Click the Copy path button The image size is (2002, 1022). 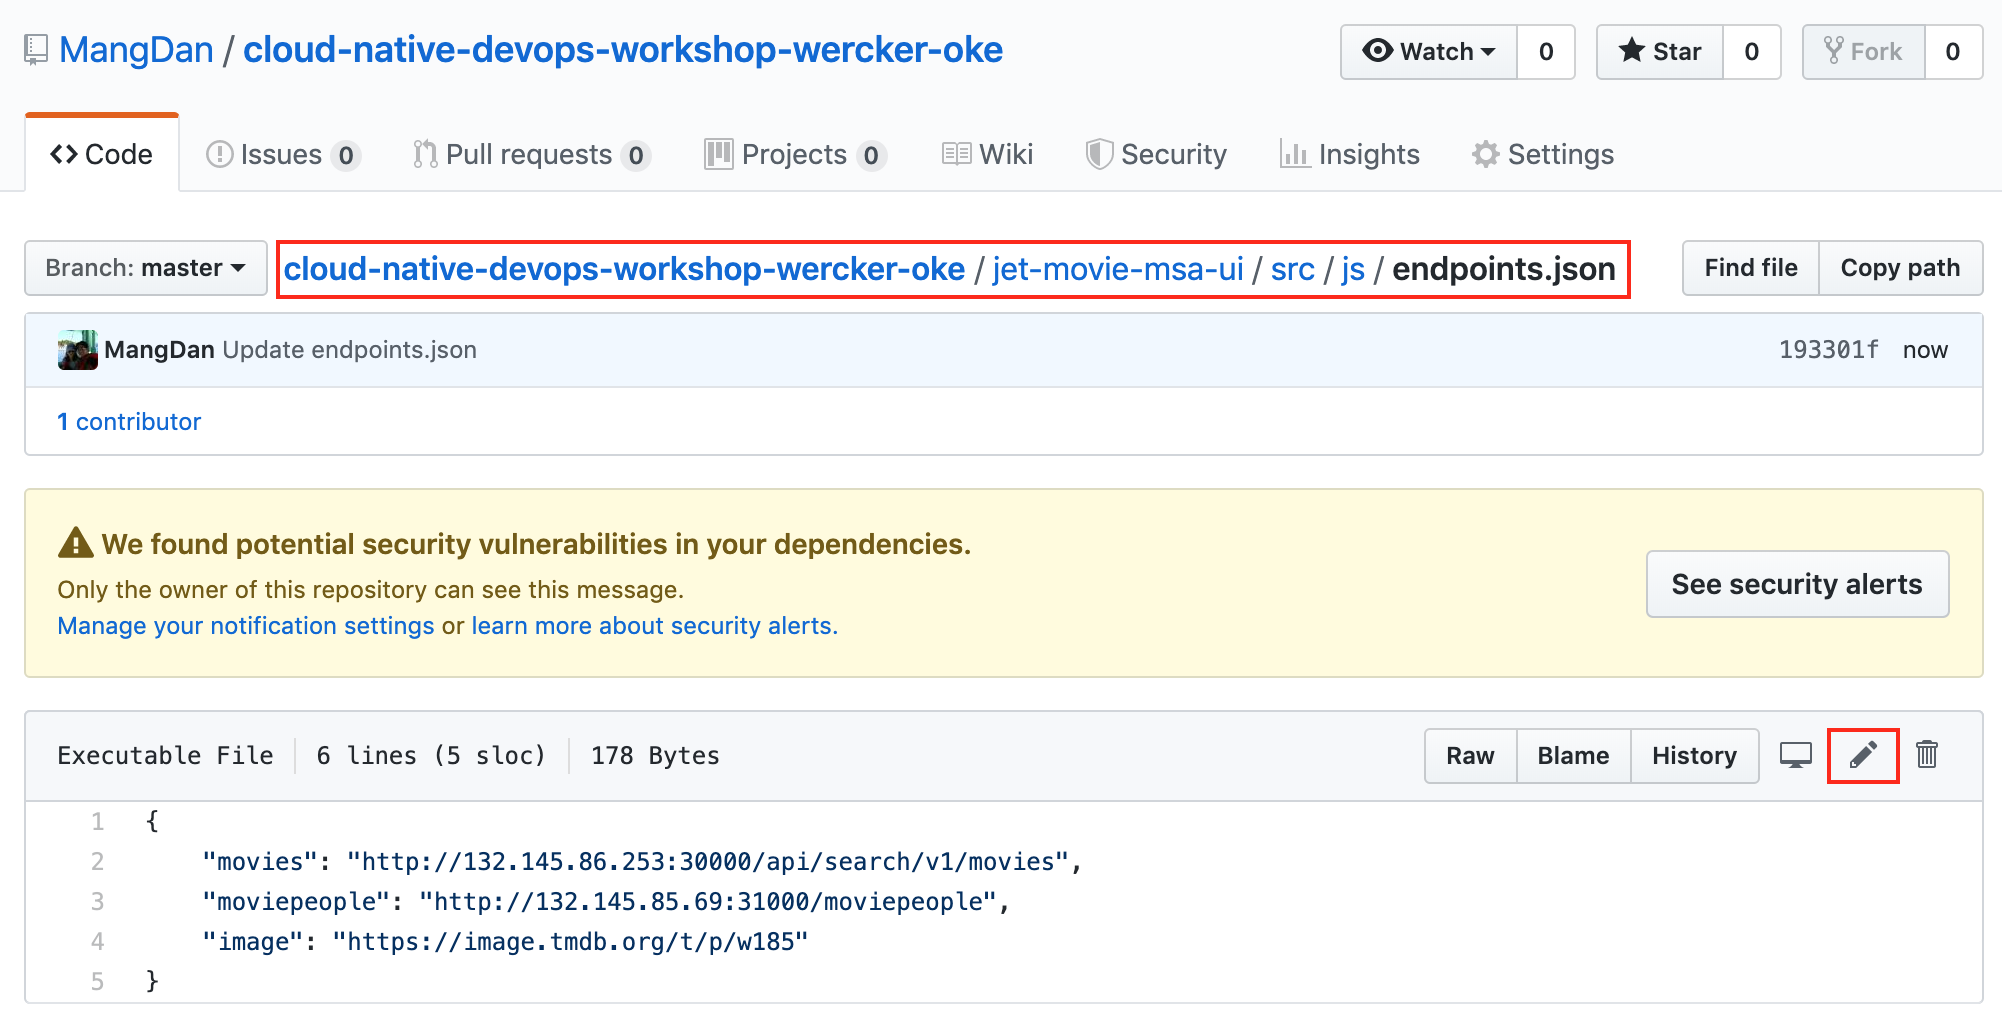[x=1900, y=268]
